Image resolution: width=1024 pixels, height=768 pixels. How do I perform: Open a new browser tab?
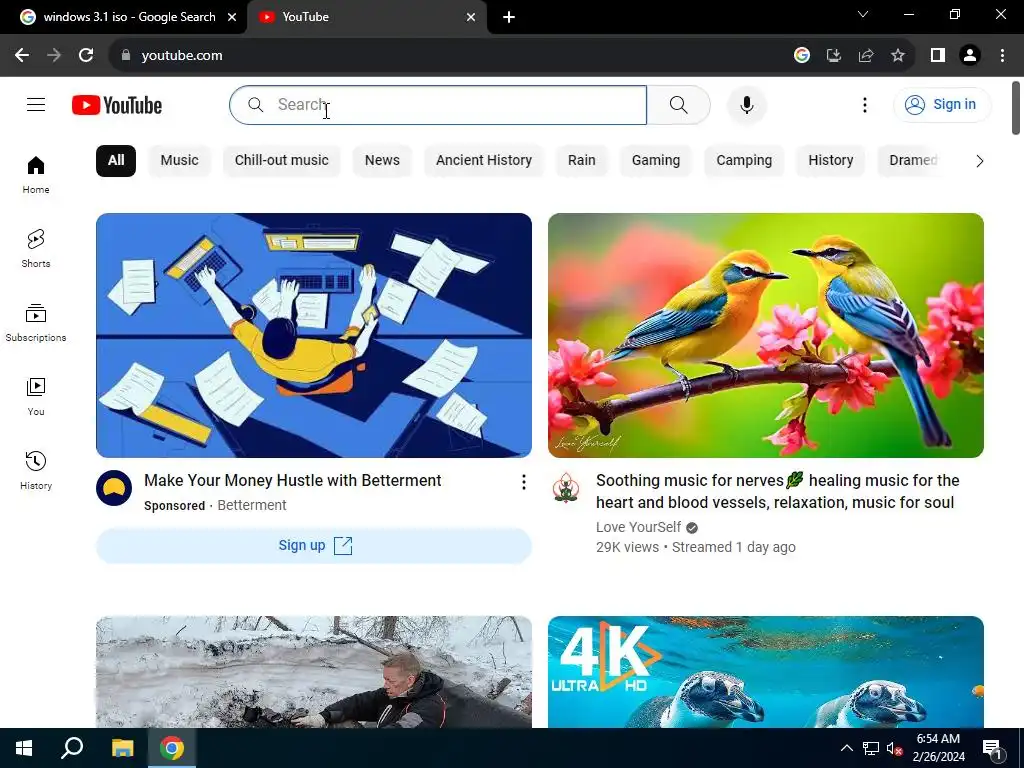509,17
